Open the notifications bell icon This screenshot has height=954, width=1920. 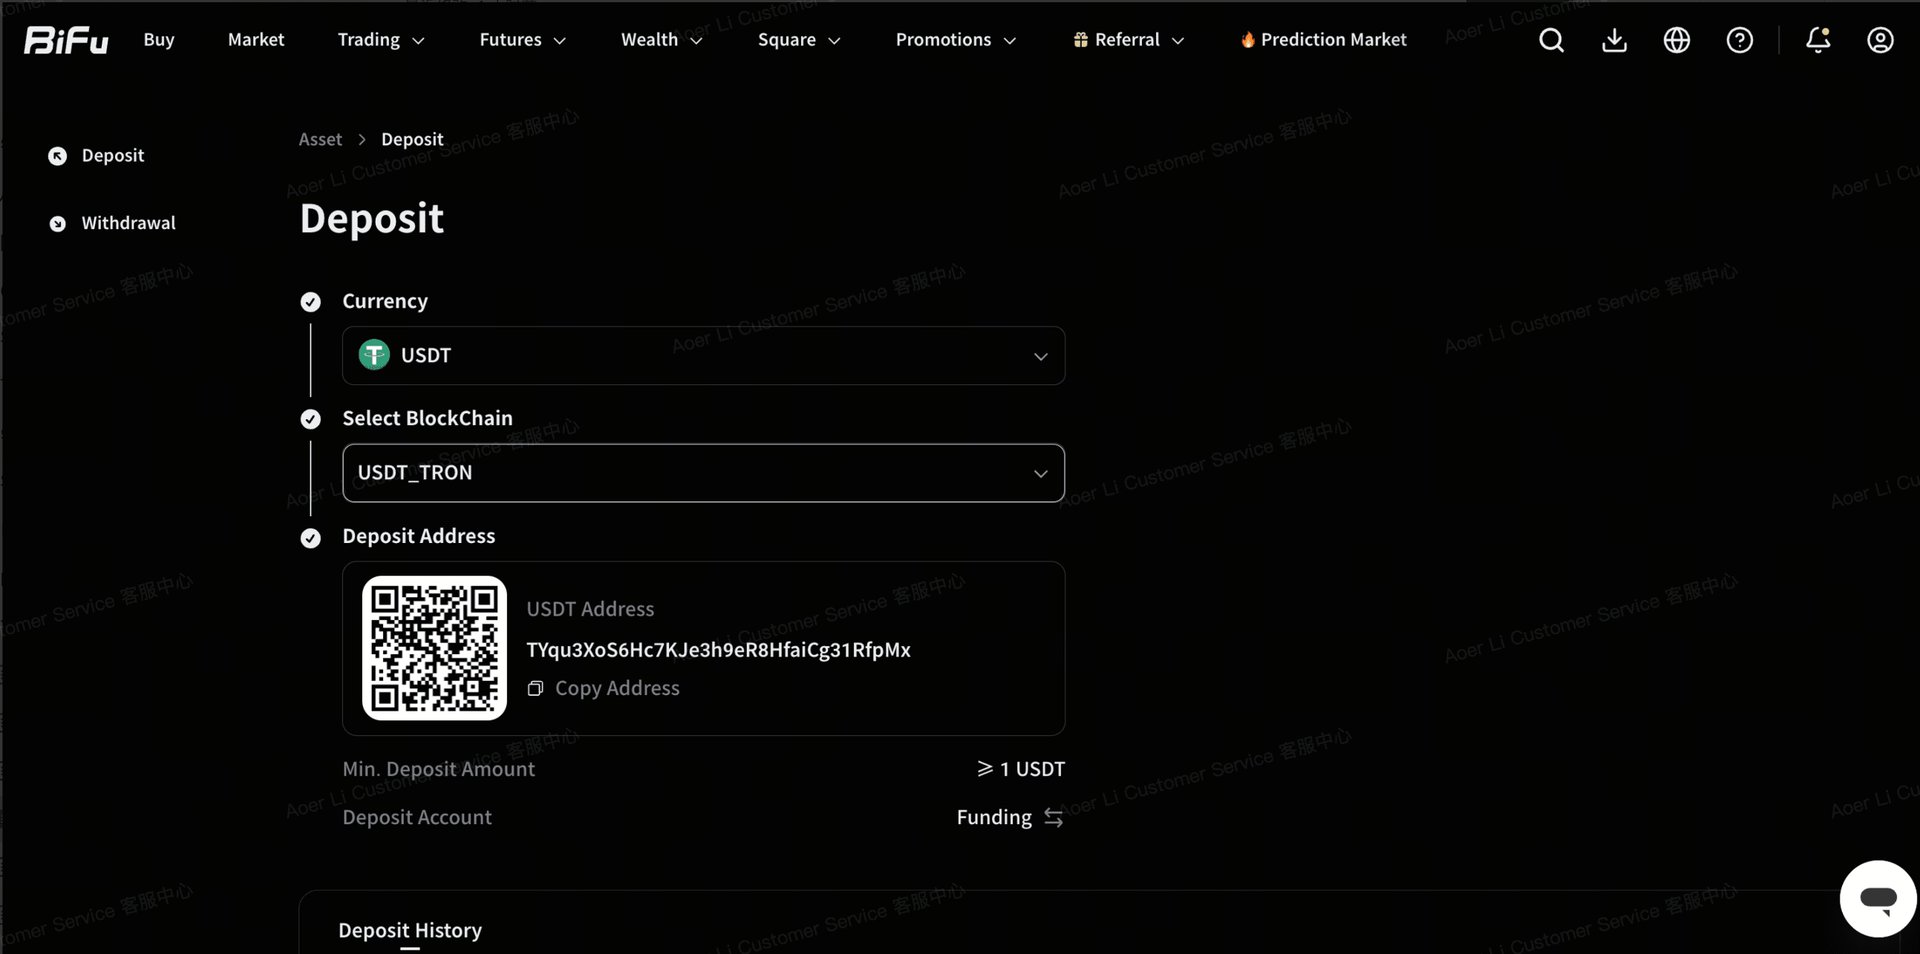[1818, 40]
